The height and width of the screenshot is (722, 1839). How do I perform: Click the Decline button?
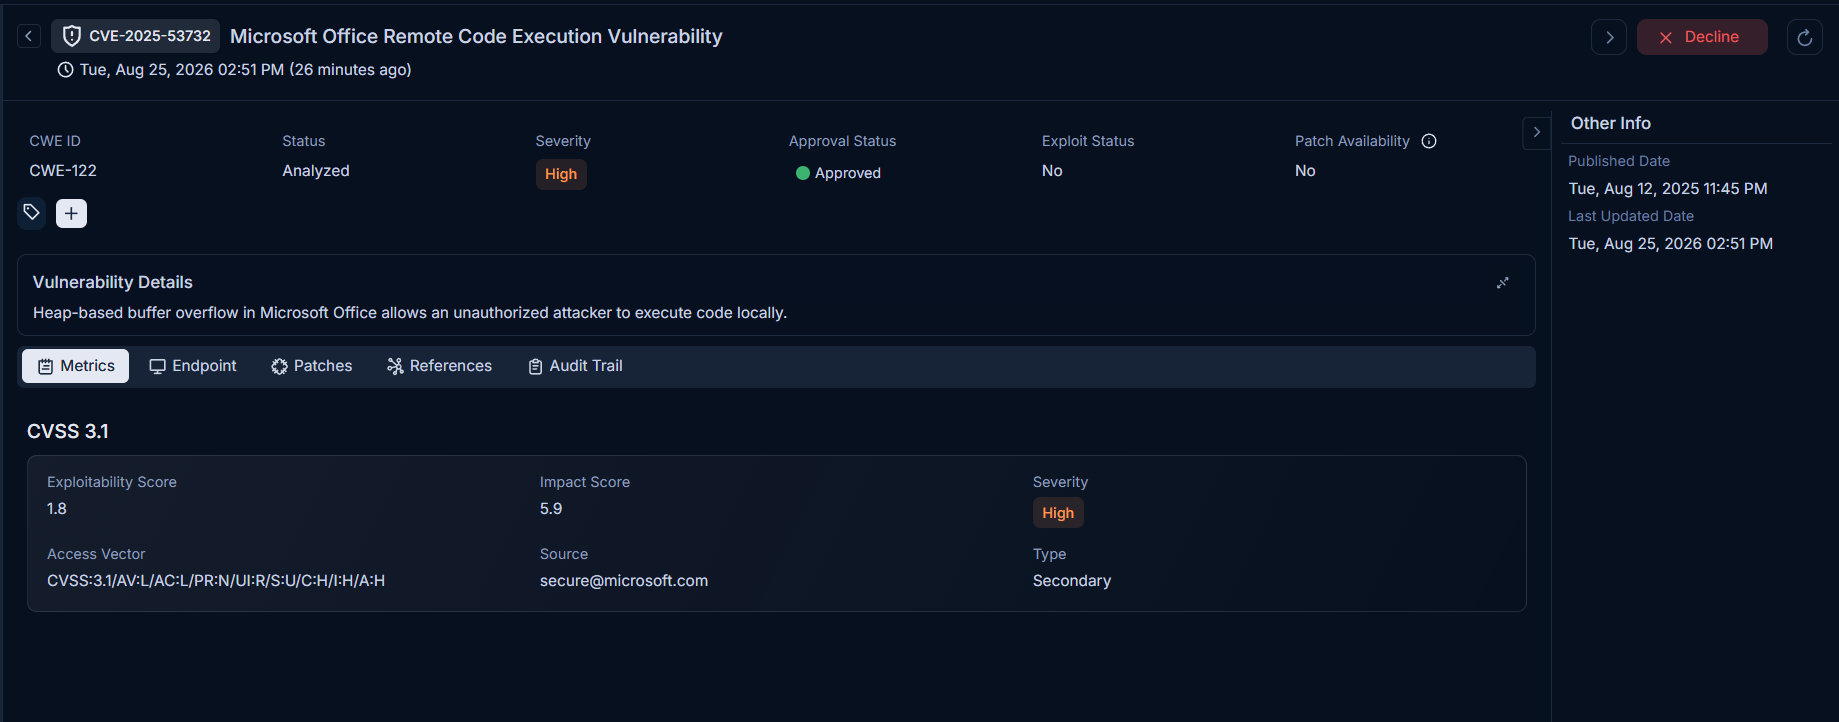coord(1702,37)
